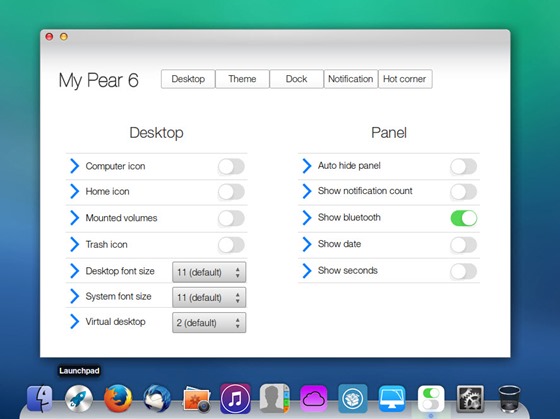
Task: Switch to the Notification tab
Action: click(x=351, y=79)
